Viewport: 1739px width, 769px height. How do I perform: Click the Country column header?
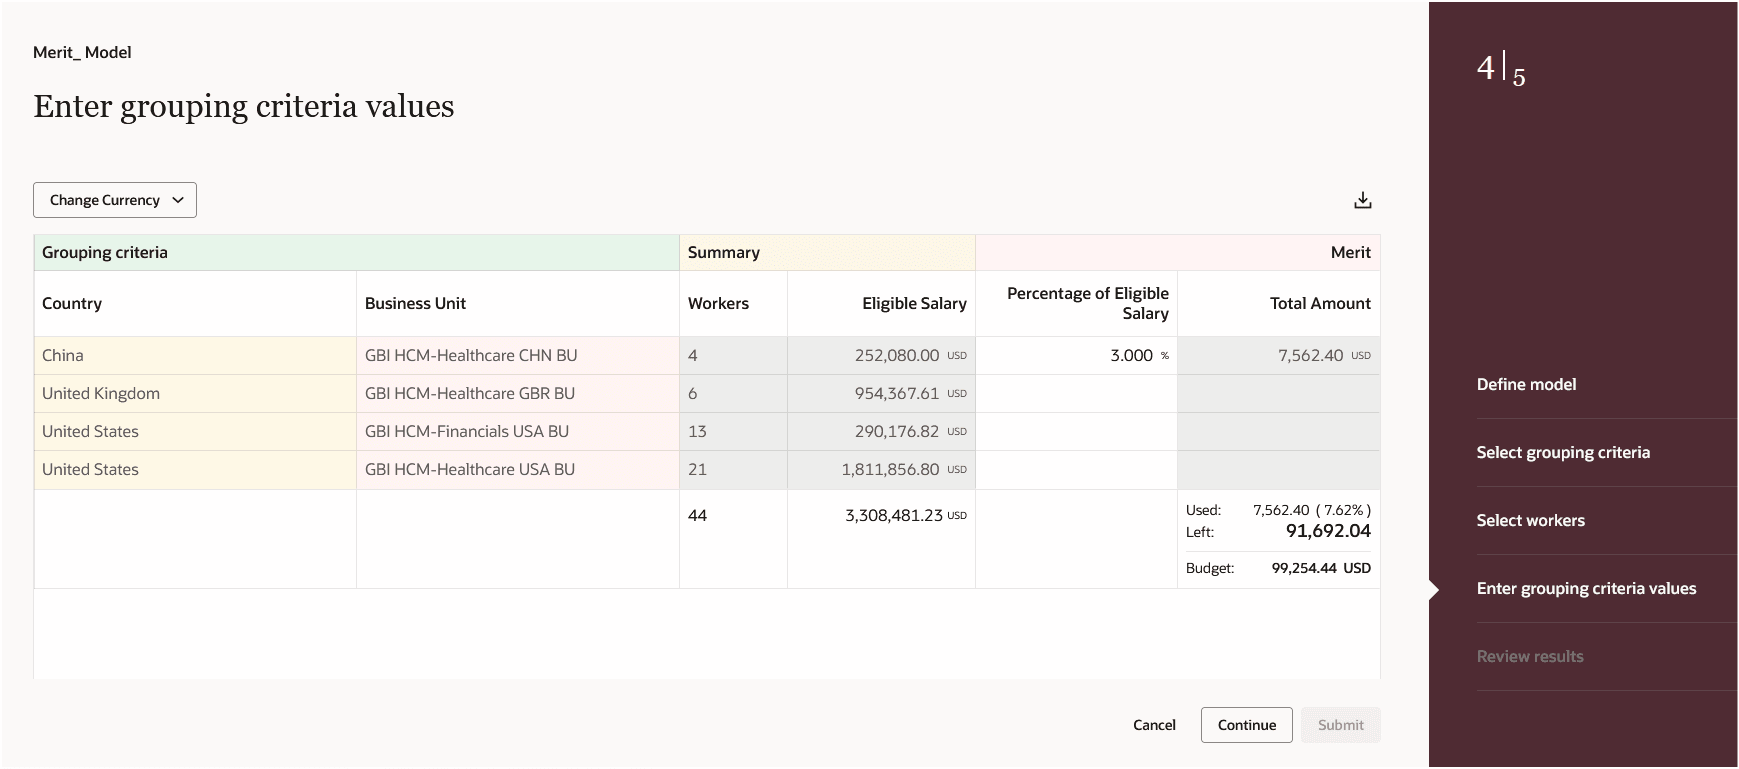pos(72,303)
